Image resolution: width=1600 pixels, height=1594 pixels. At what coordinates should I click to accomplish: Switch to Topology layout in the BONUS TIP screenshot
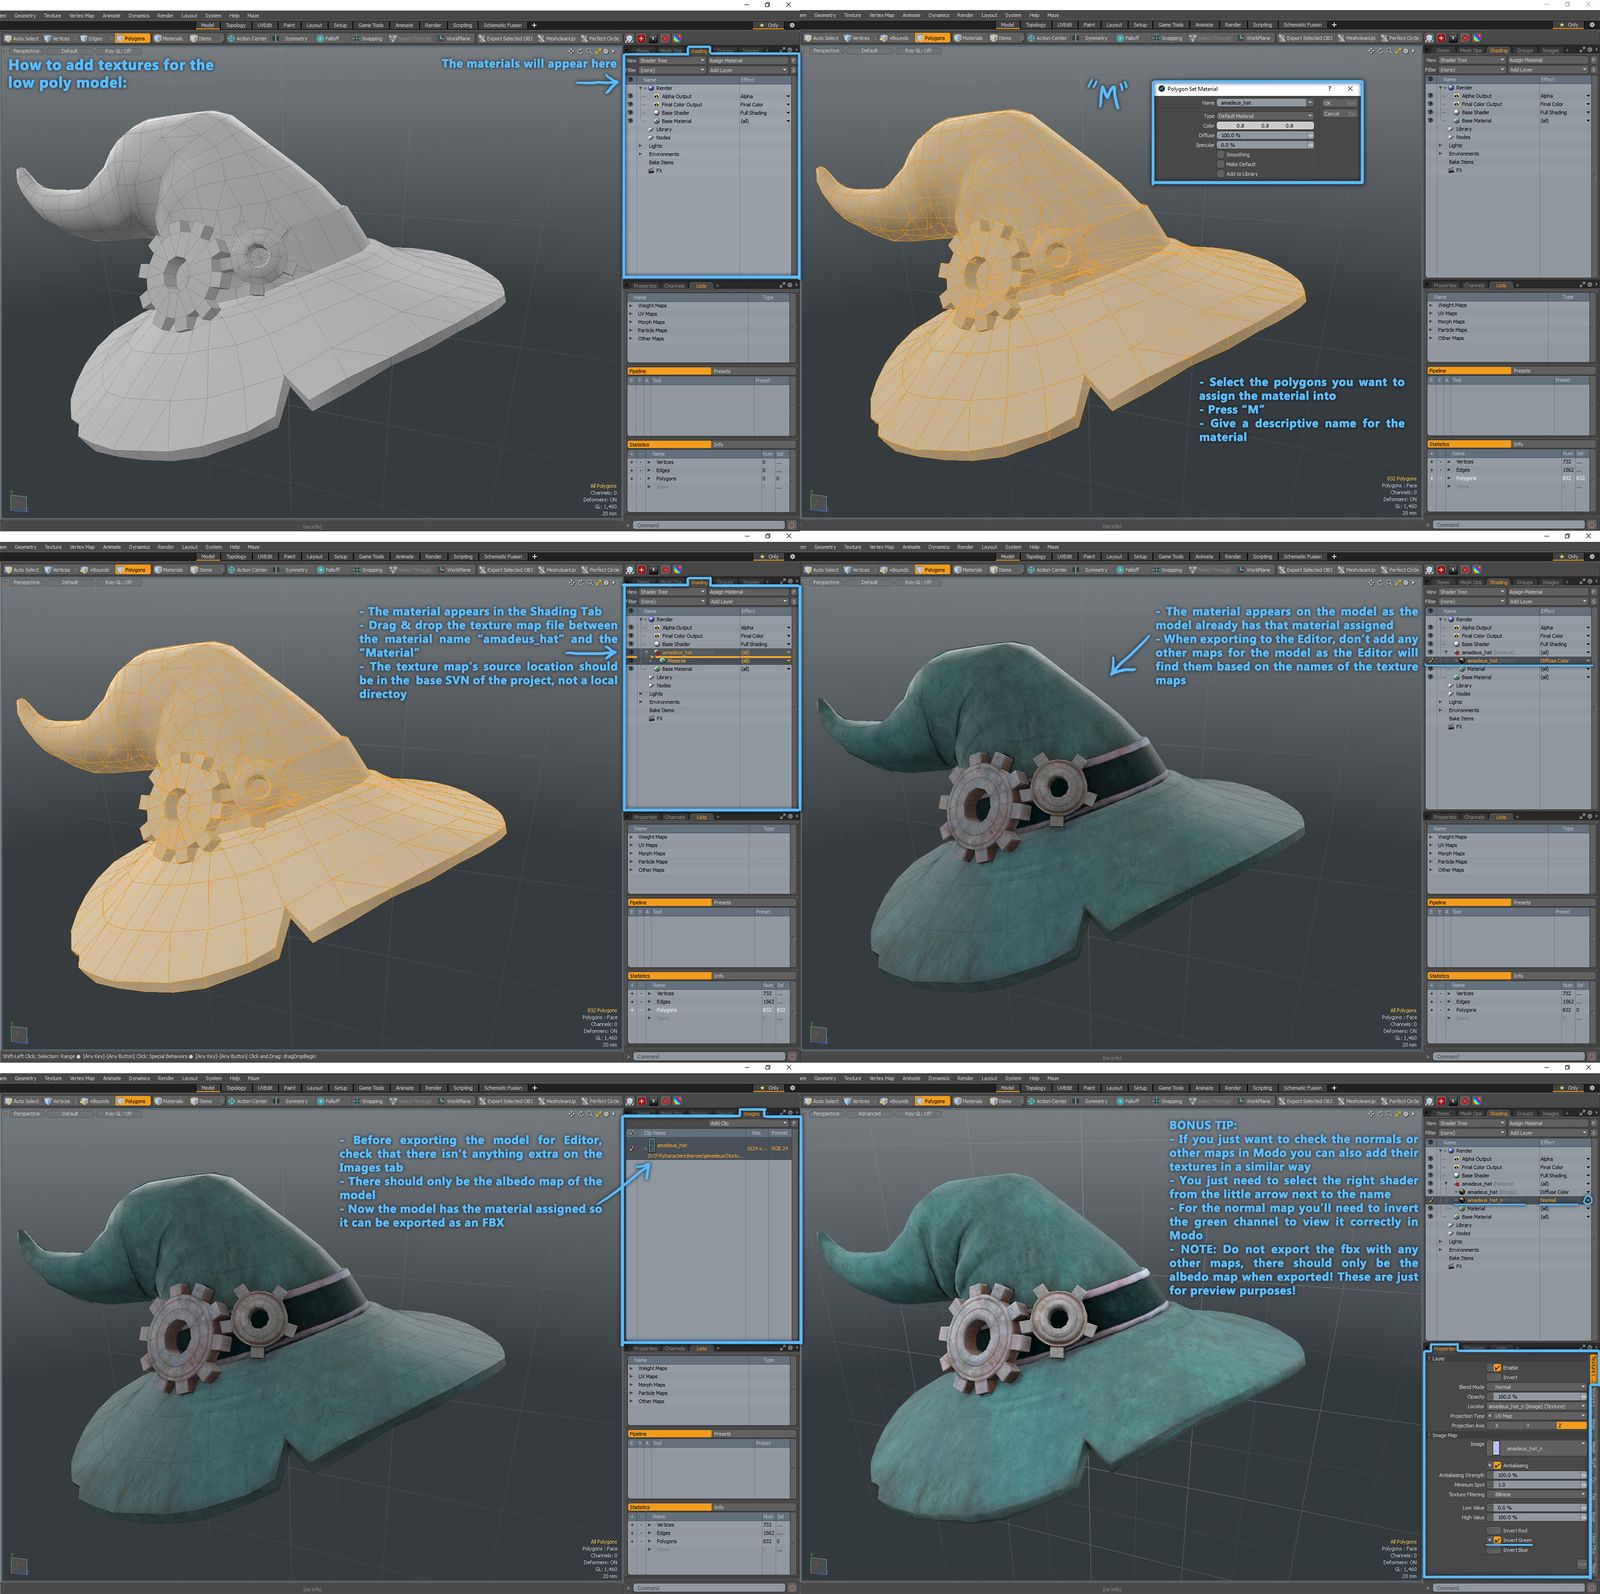coord(1036,1088)
